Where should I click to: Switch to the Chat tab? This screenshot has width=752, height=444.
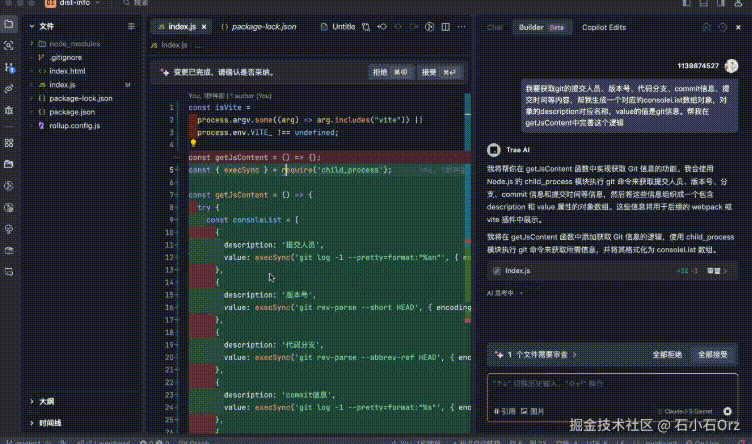(495, 27)
